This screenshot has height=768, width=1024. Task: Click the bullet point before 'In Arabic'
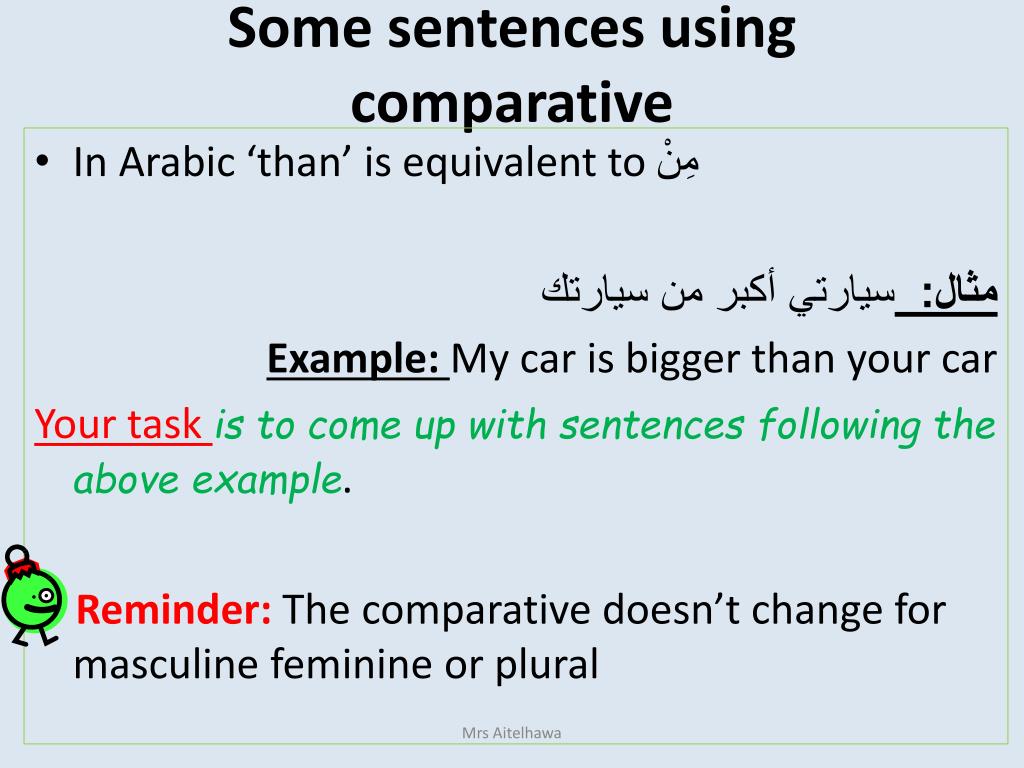pos(42,161)
